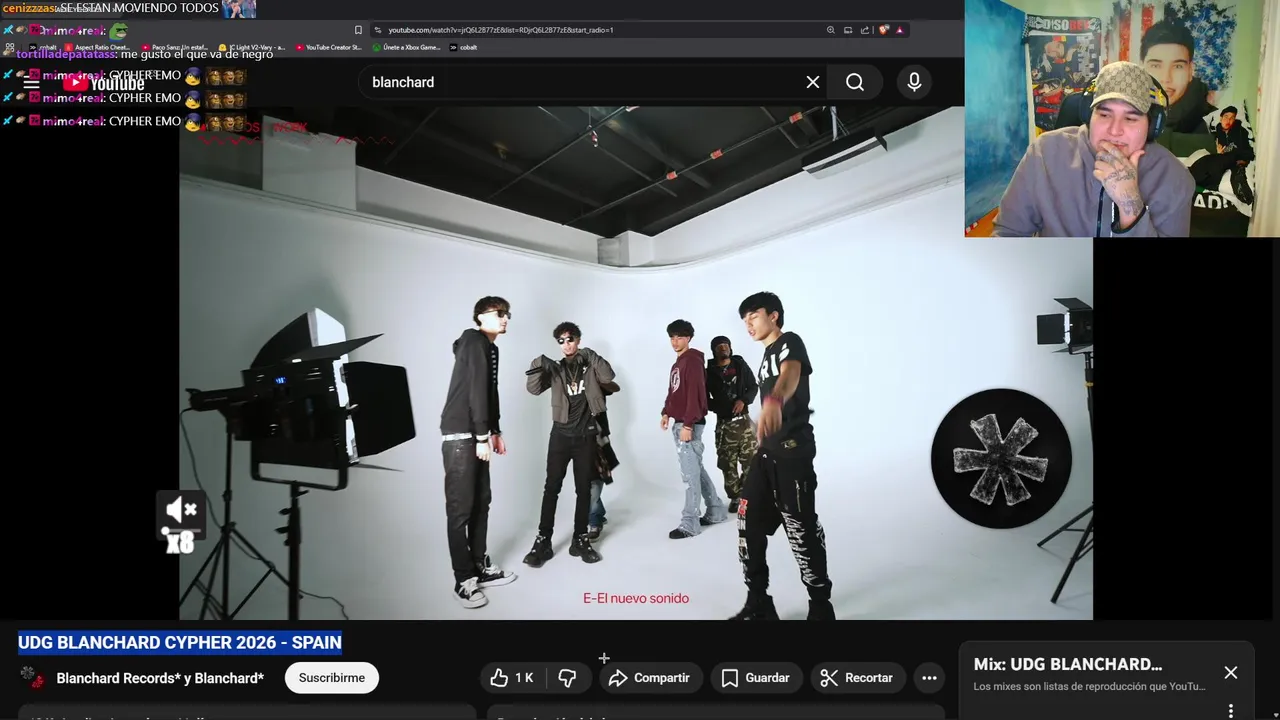The width and height of the screenshot is (1280, 720).
Task: Open the three-dot more actions menu
Action: [929, 678]
